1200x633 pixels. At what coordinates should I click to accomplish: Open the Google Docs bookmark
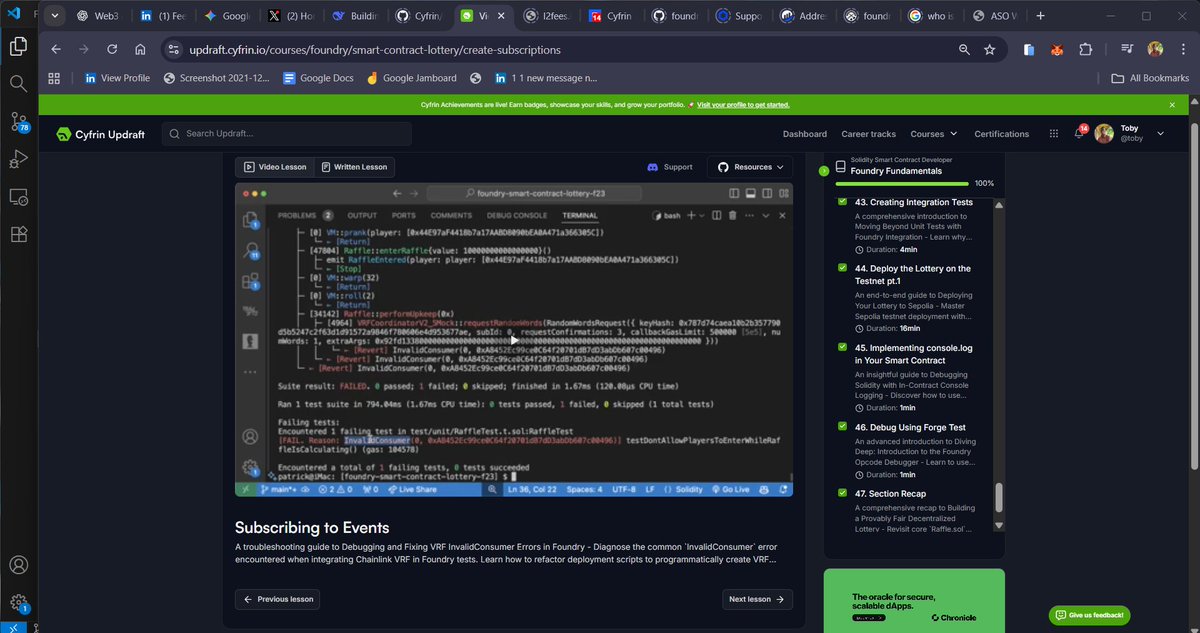318,78
